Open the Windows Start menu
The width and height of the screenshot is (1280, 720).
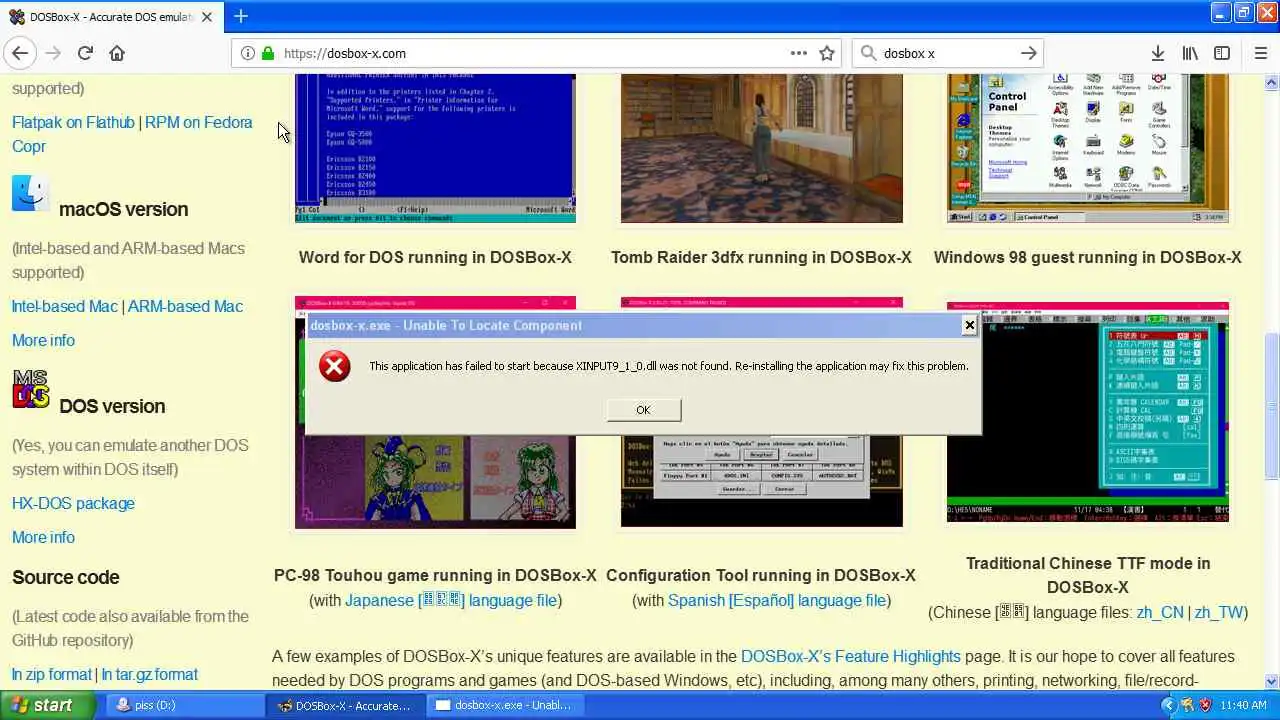pyautogui.click(x=47, y=705)
